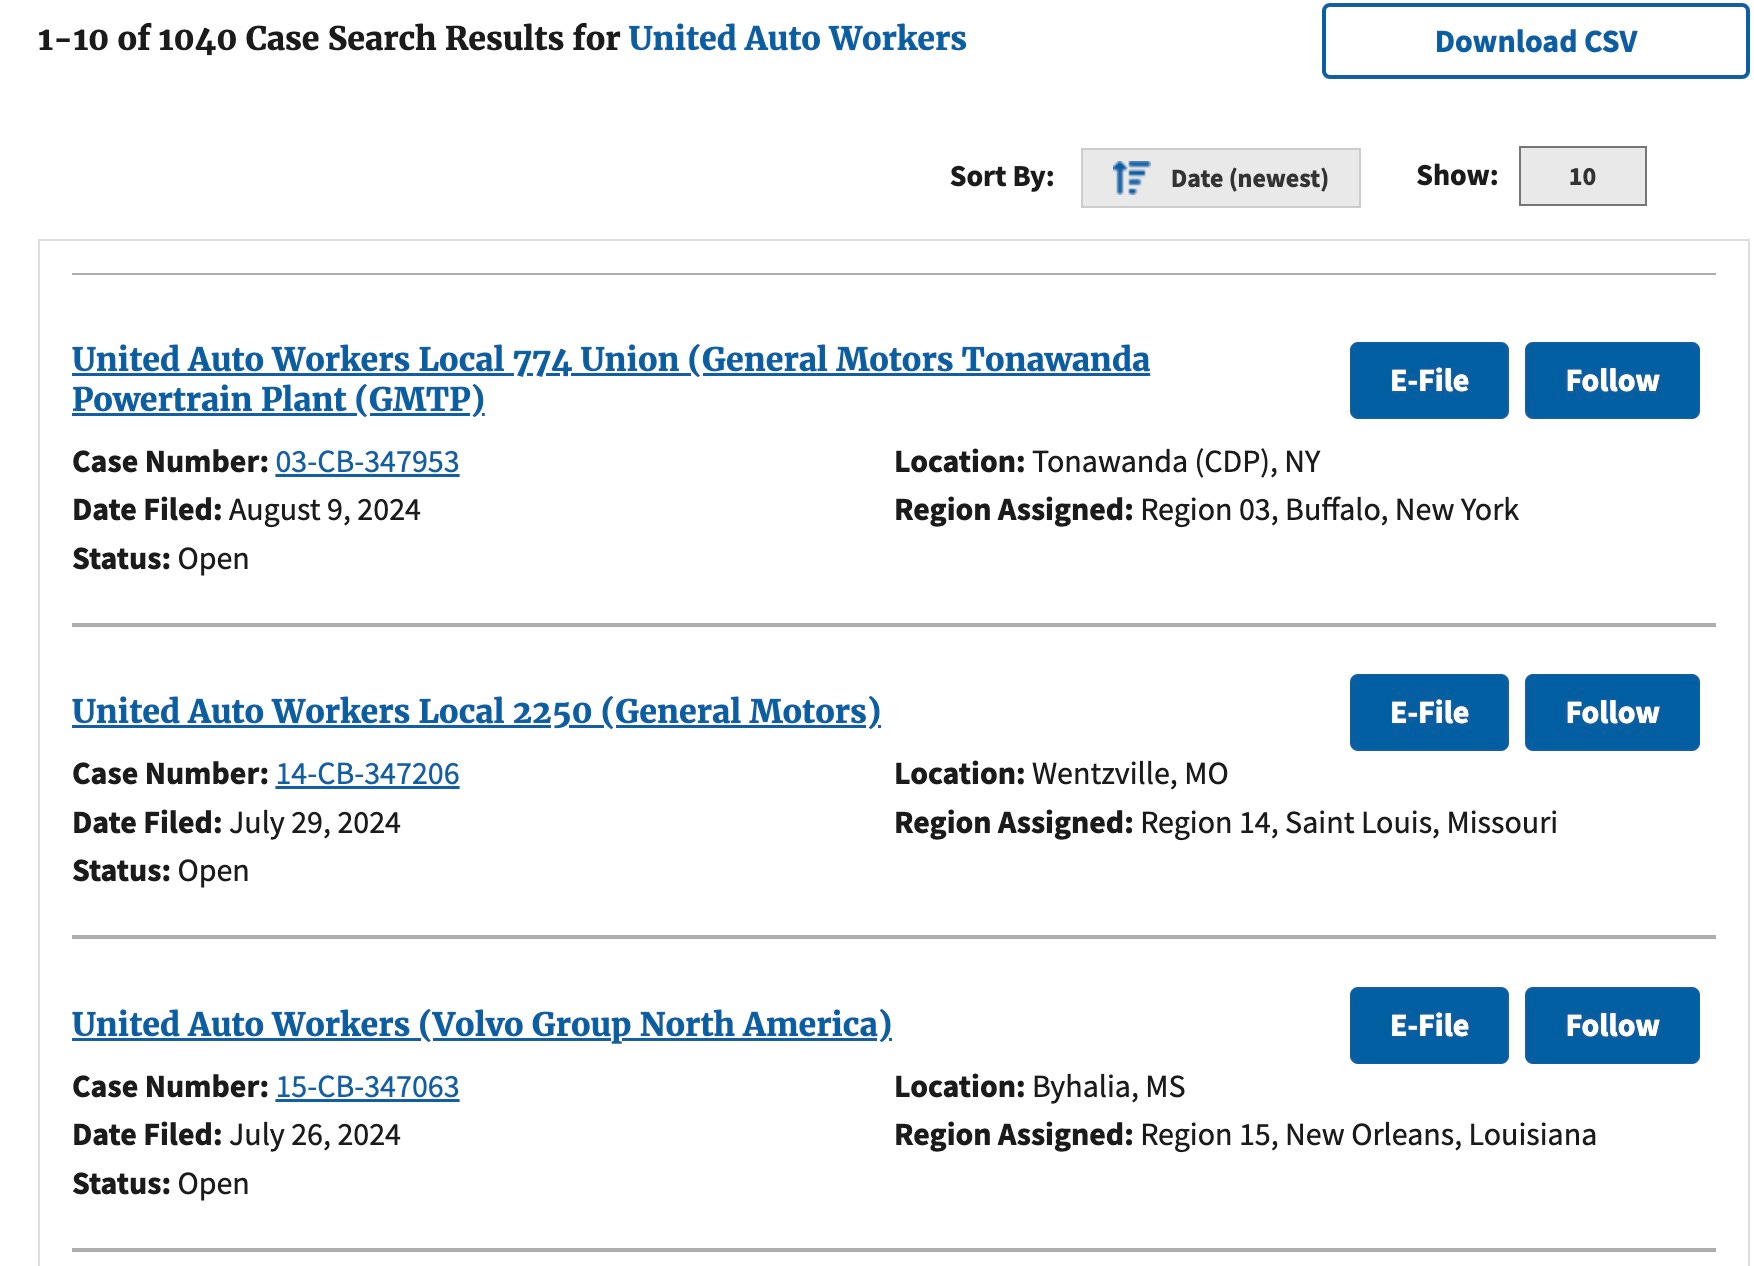
Task: Select 'Date Filed: July 29, 2024' text
Action: [236, 822]
